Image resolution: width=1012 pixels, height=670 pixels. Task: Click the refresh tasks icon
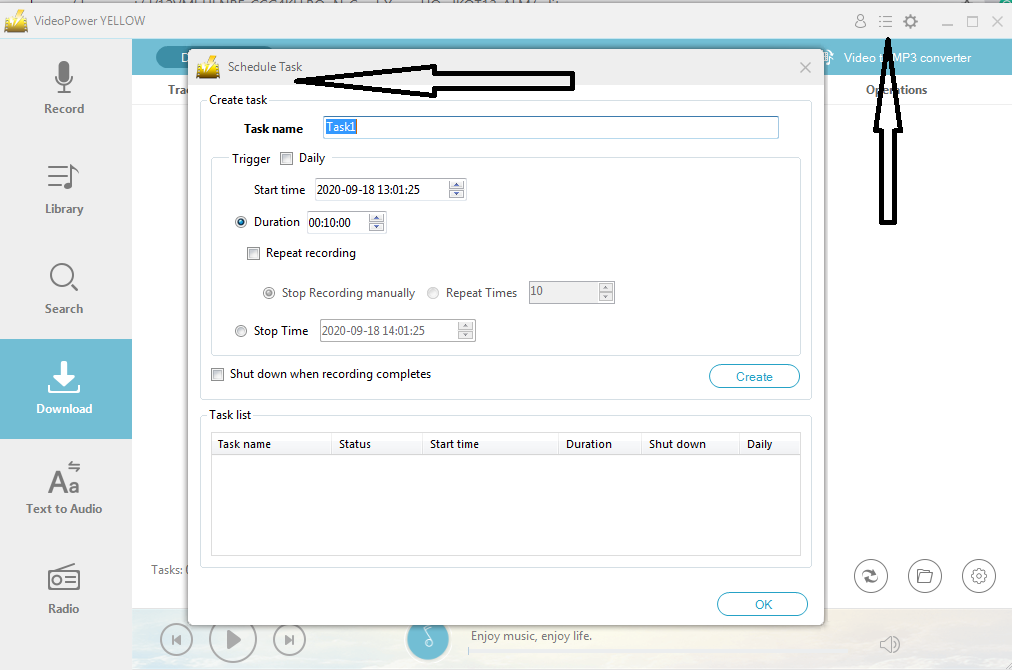870,576
